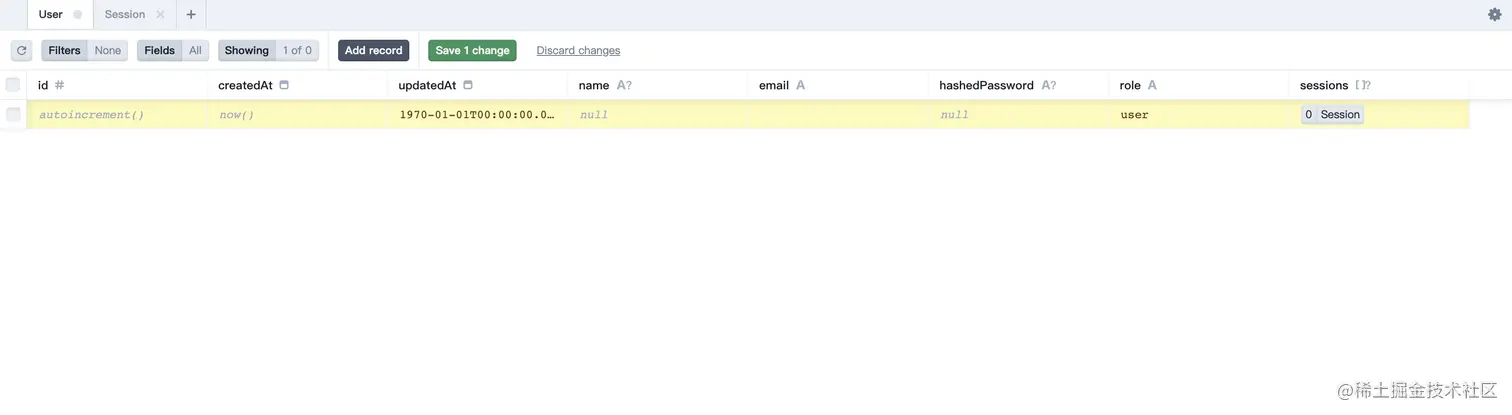Open Prisma Studio settings gear
This screenshot has width=1512, height=415.
tap(1495, 14)
